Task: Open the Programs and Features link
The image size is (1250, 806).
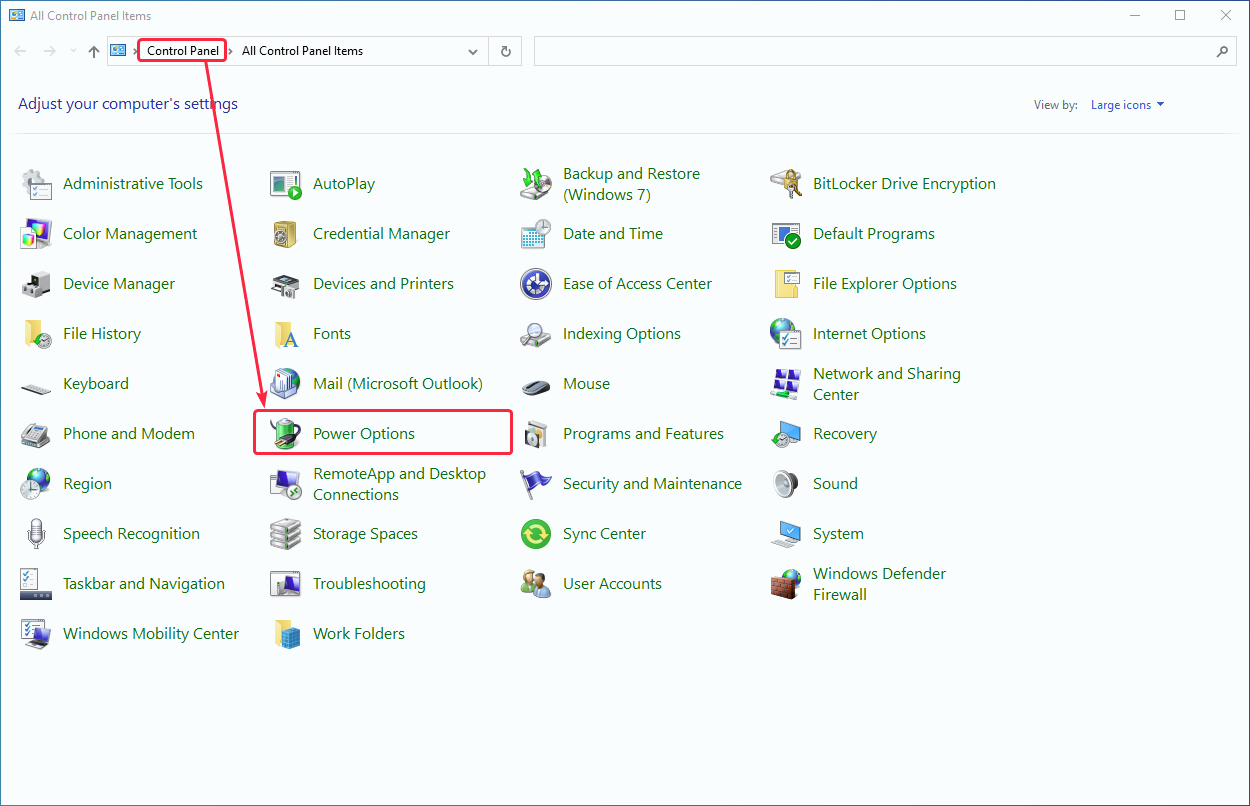Action: click(643, 434)
